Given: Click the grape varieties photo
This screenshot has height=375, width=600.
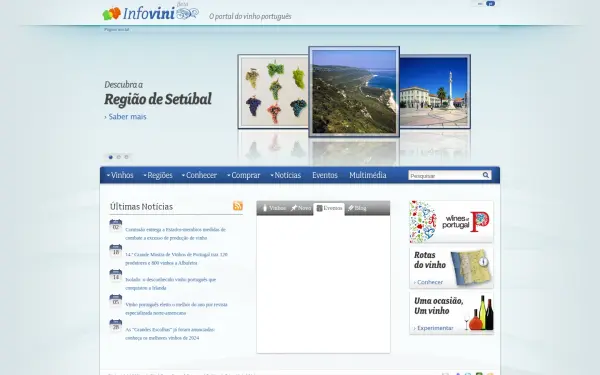Looking at the screenshot, I should coord(273,91).
